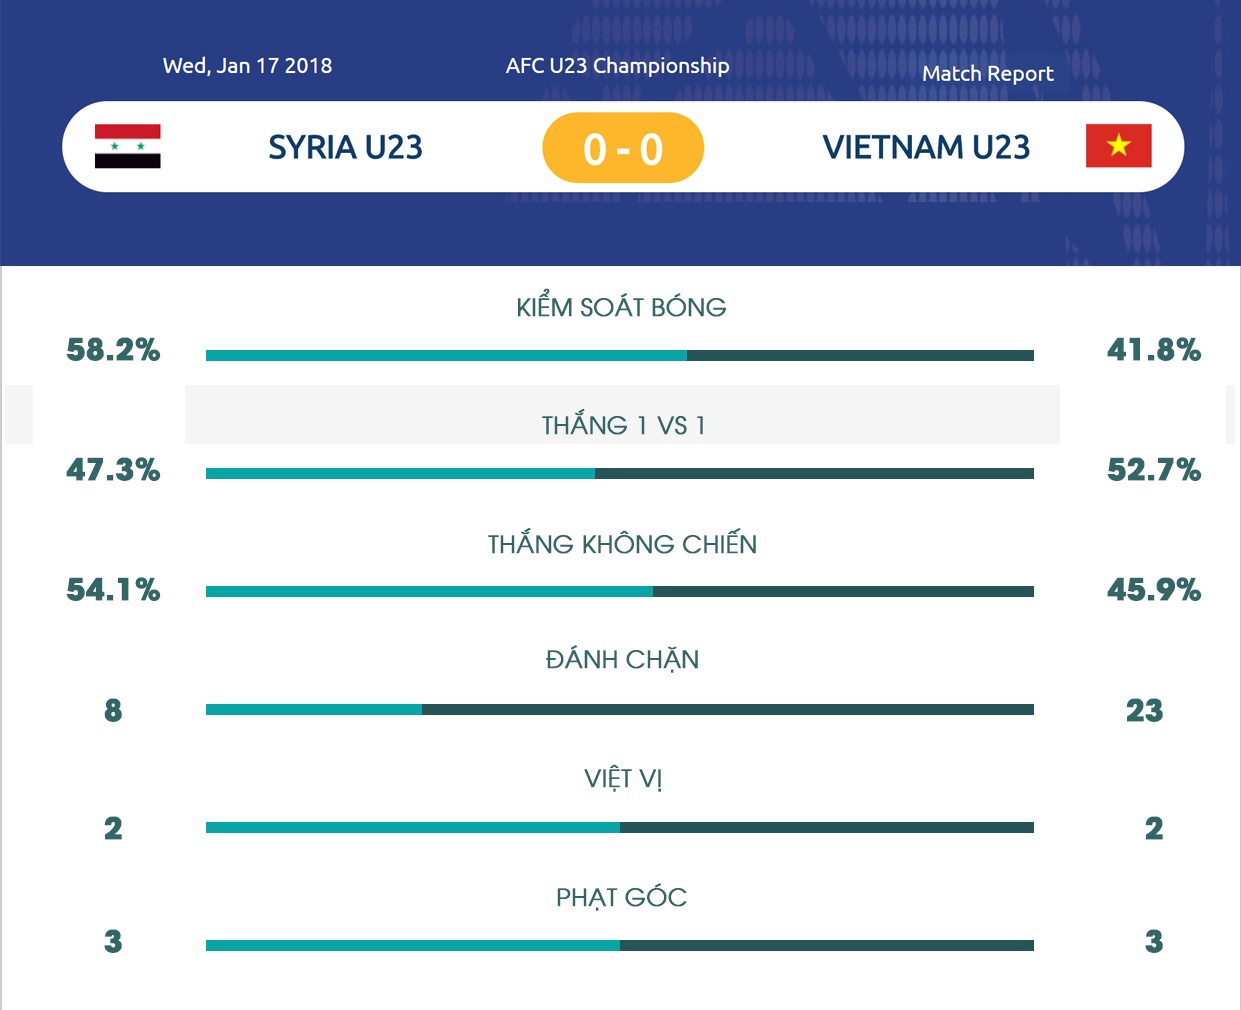The height and width of the screenshot is (1010, 1241).
Task: Click the THẮNG KHÔNG CHIẾN stat label
Action: coord(622,544)
